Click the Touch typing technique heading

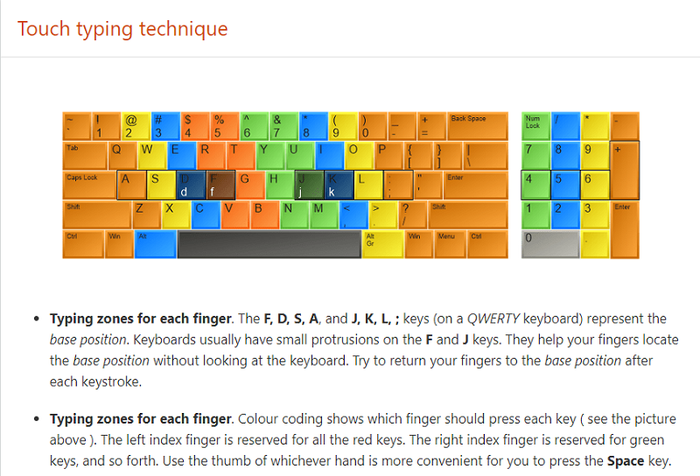tap(123, 29)
